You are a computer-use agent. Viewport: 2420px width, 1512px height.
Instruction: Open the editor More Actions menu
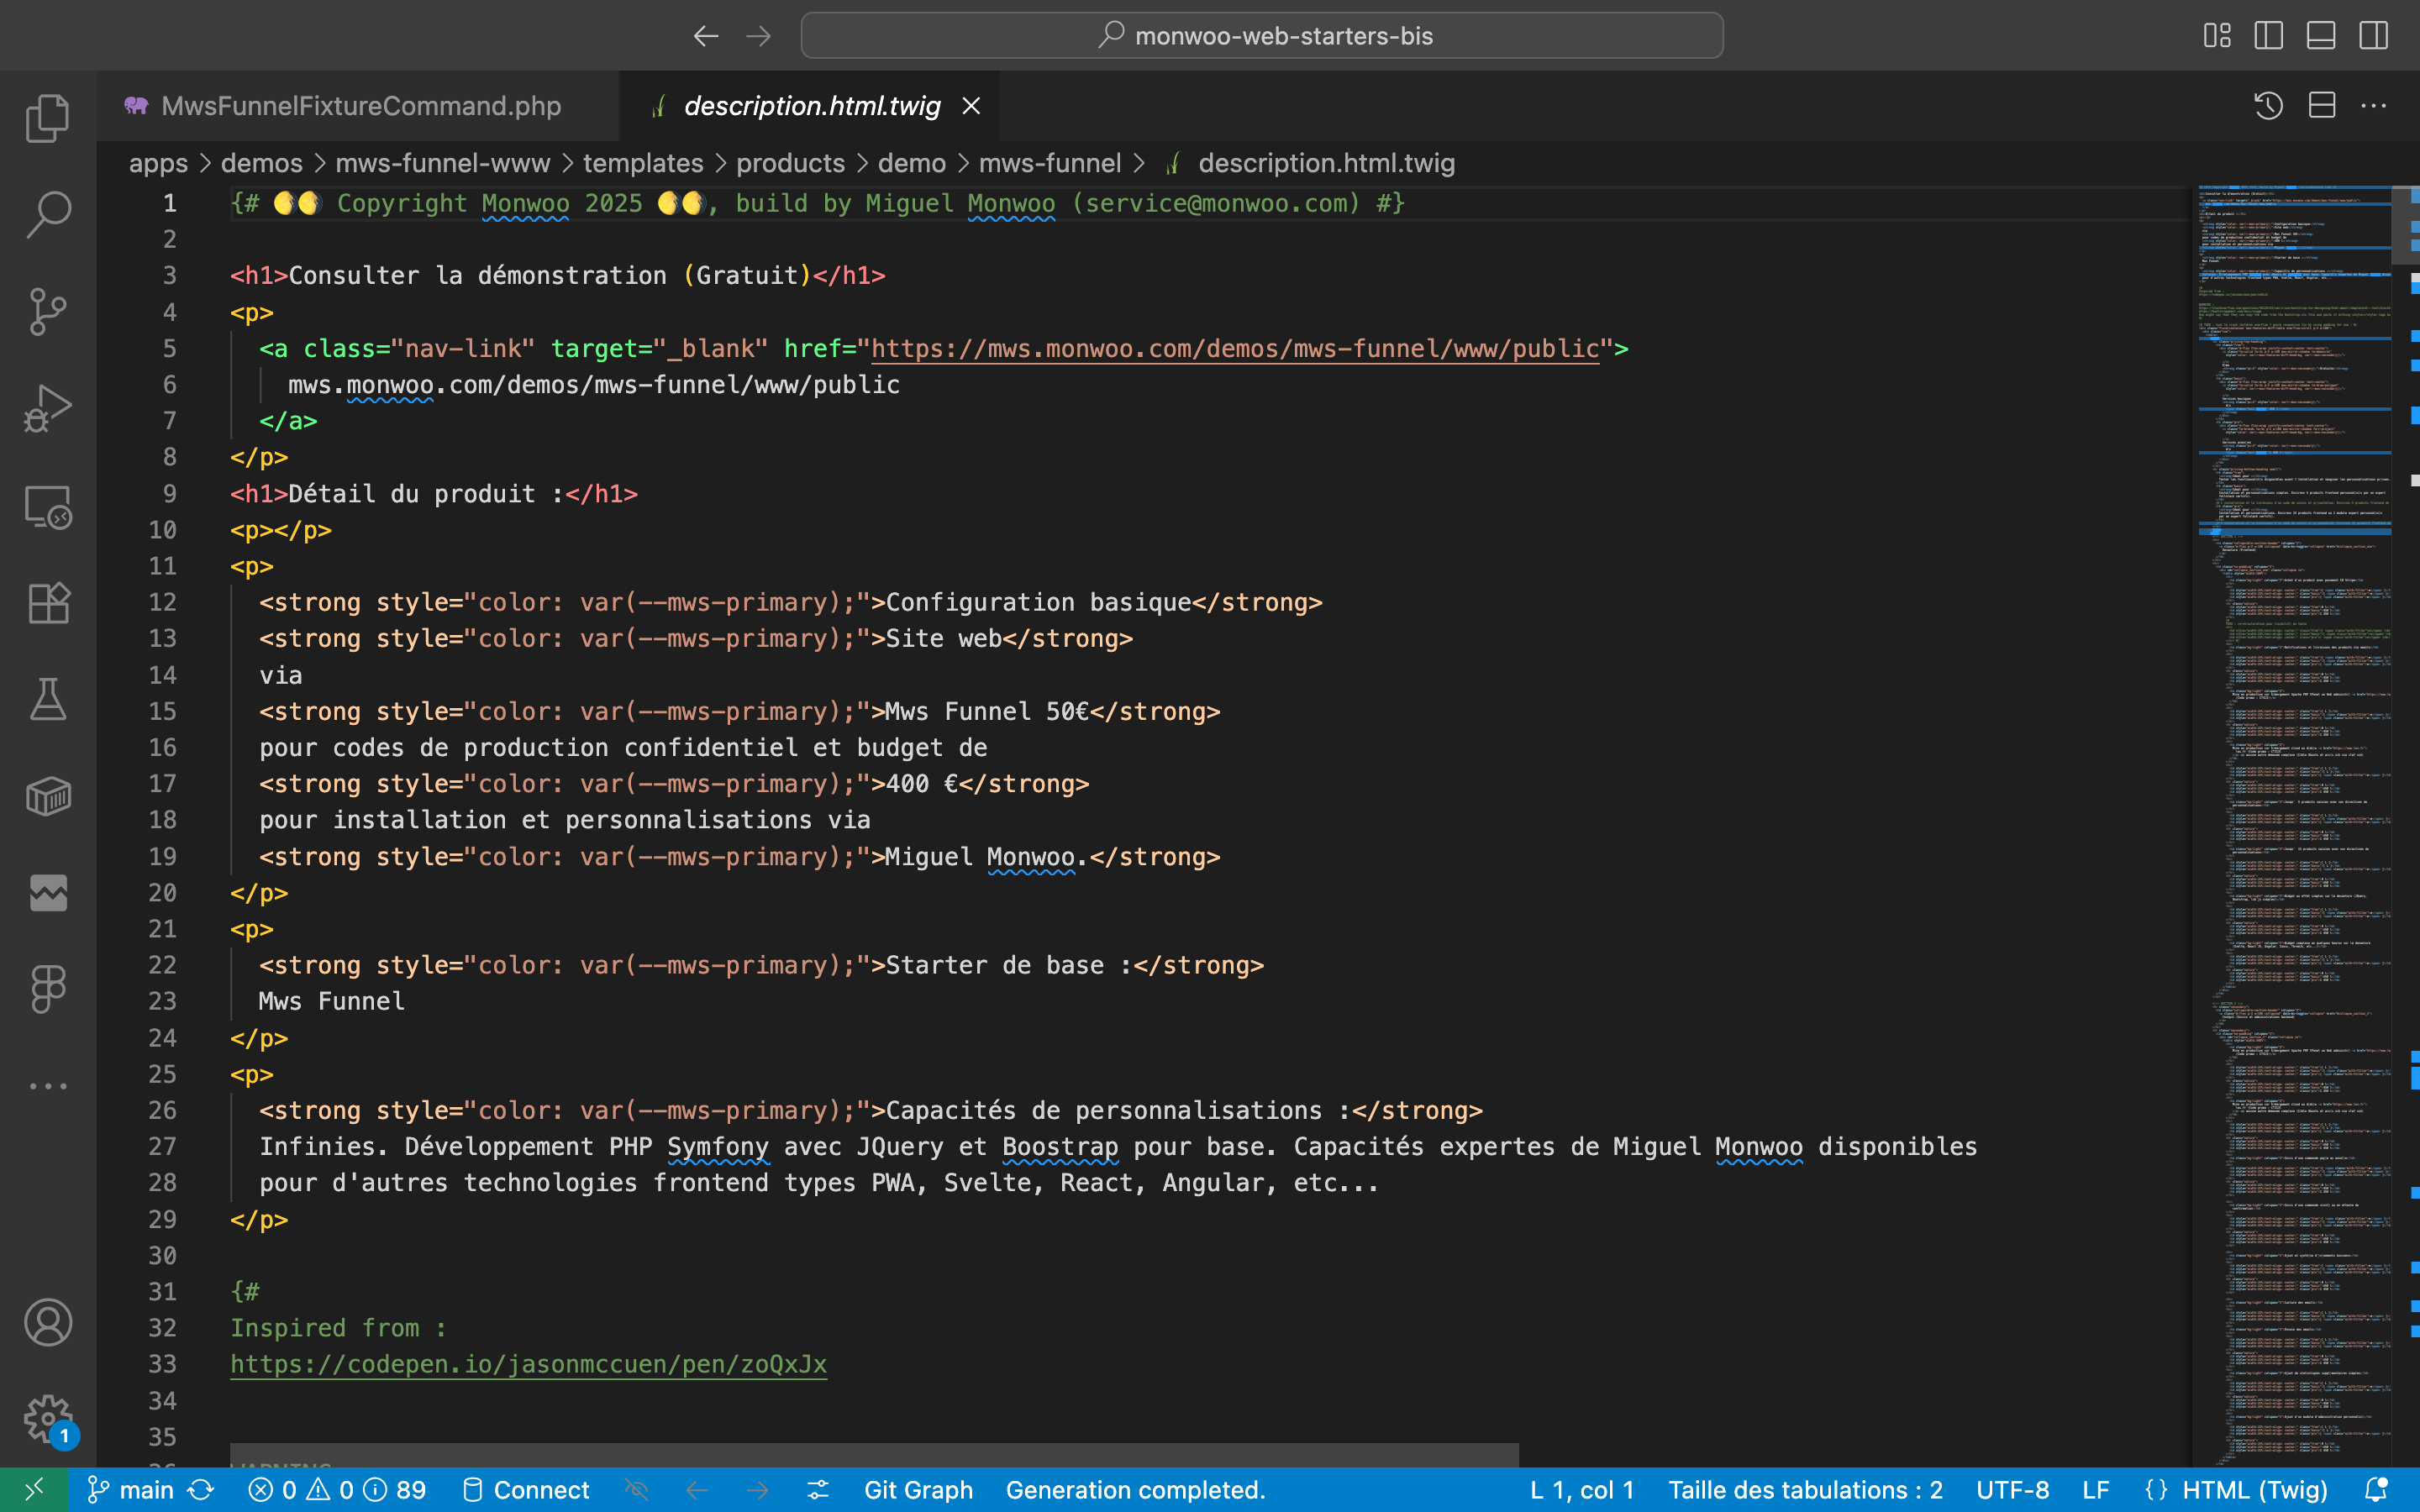click(2373, 106)
